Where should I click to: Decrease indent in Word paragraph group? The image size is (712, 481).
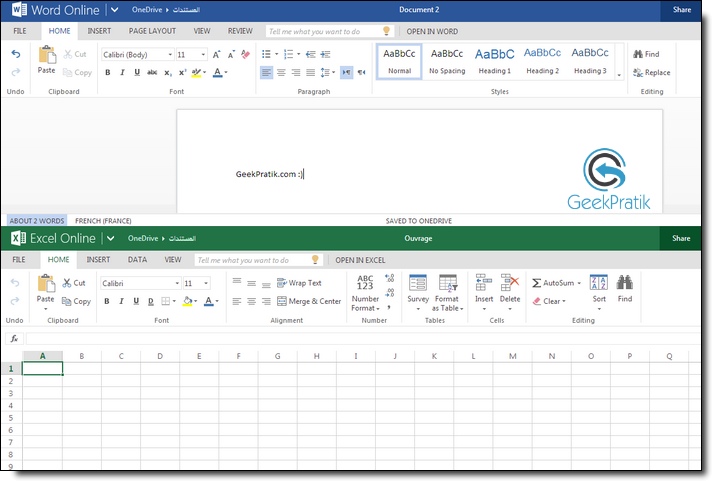(311, 55)
